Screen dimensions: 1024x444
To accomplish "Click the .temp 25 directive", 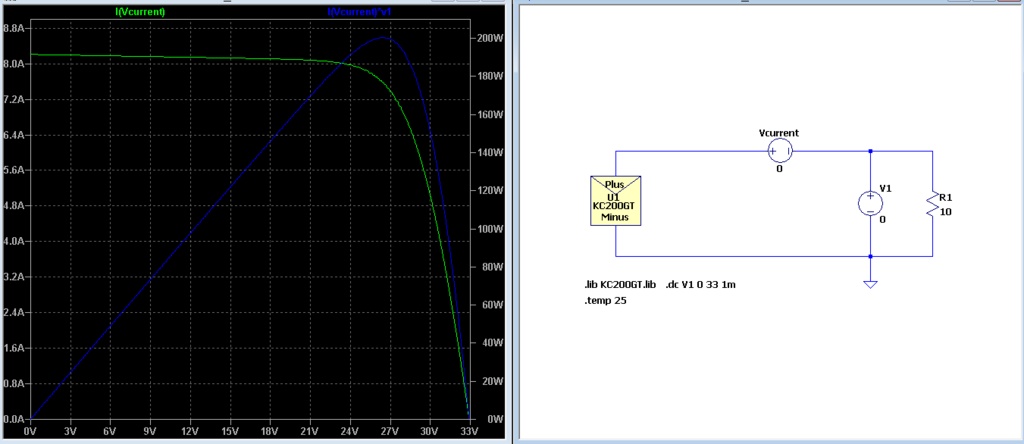I will coord(605,301).
